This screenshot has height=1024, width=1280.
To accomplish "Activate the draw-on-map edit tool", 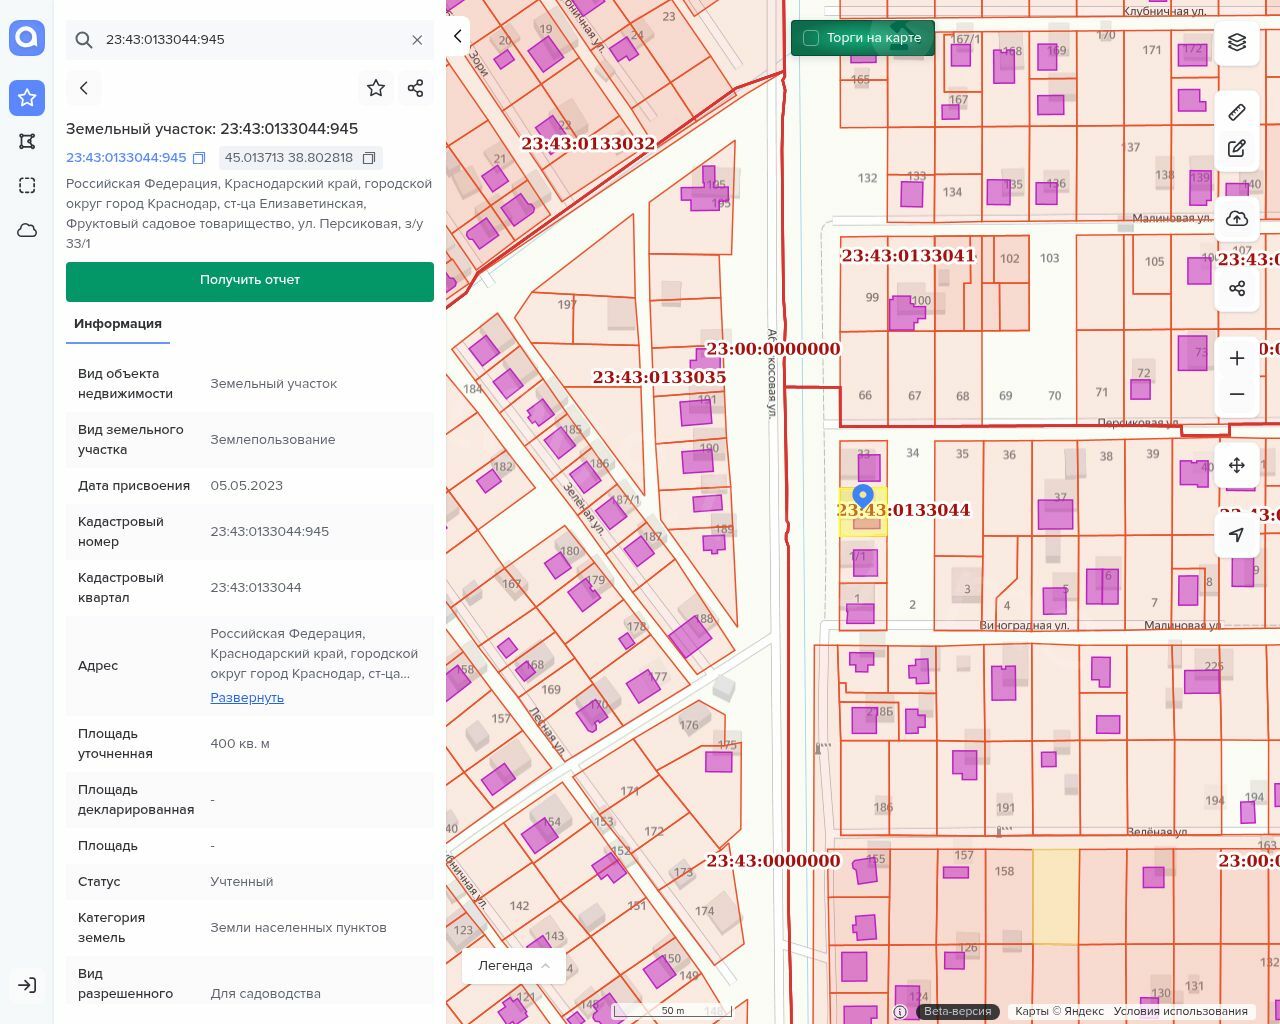I will coord(1237,149).
